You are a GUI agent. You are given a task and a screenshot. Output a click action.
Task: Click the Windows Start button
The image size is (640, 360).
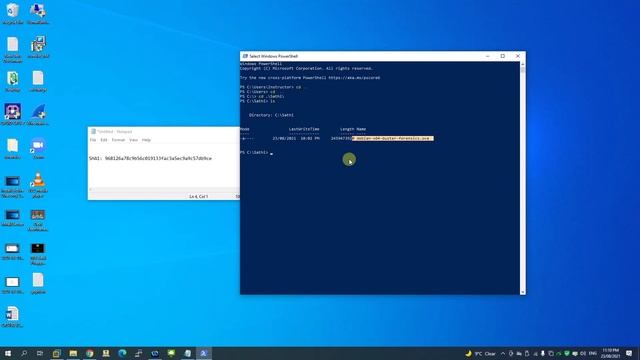pyautogui.click(x=7, y=353)
